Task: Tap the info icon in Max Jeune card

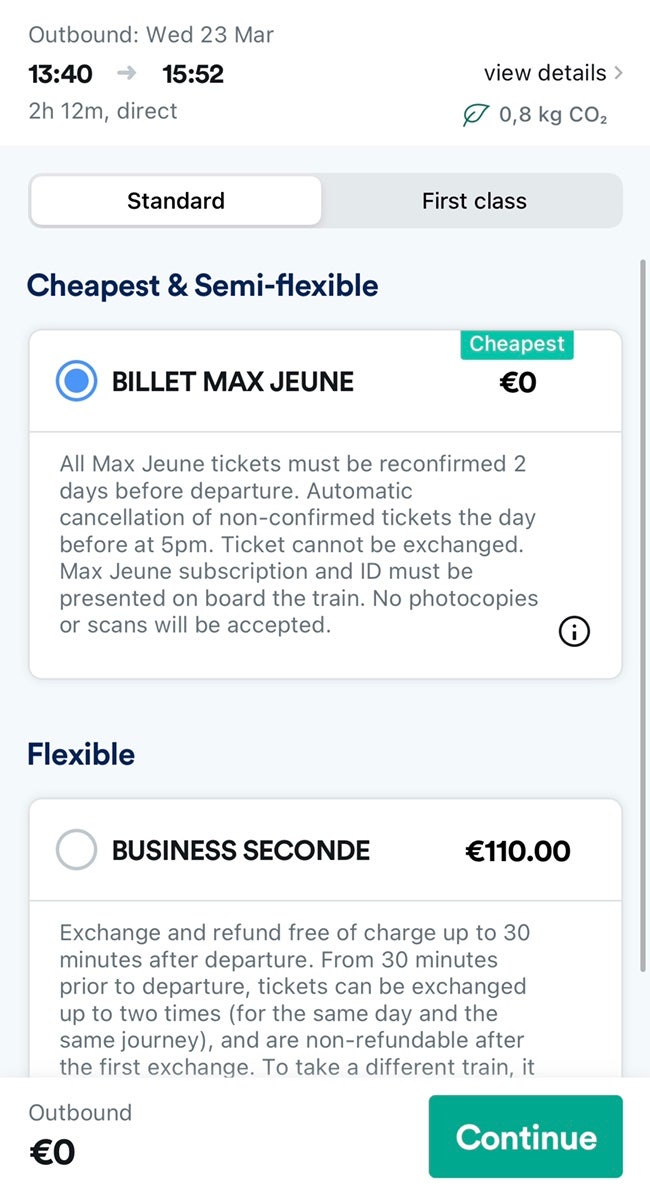Action: tap(574, 631)
